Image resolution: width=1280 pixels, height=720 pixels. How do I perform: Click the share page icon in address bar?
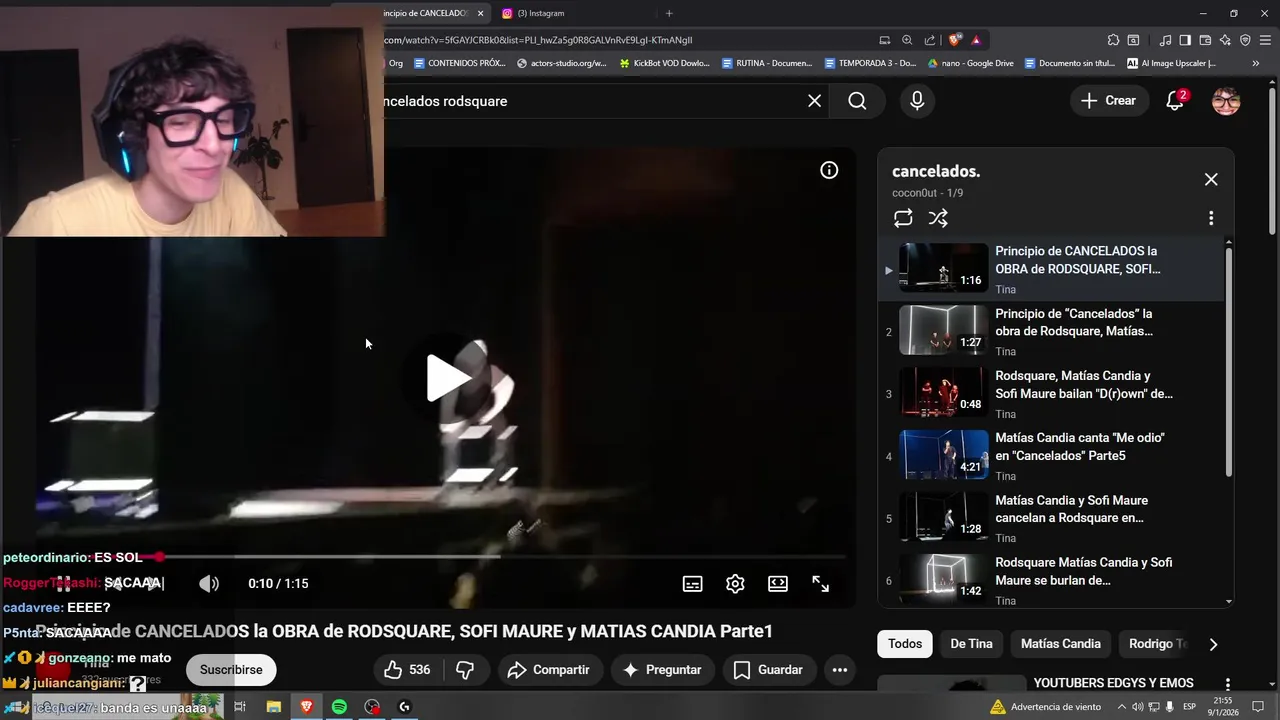point(930,40)
